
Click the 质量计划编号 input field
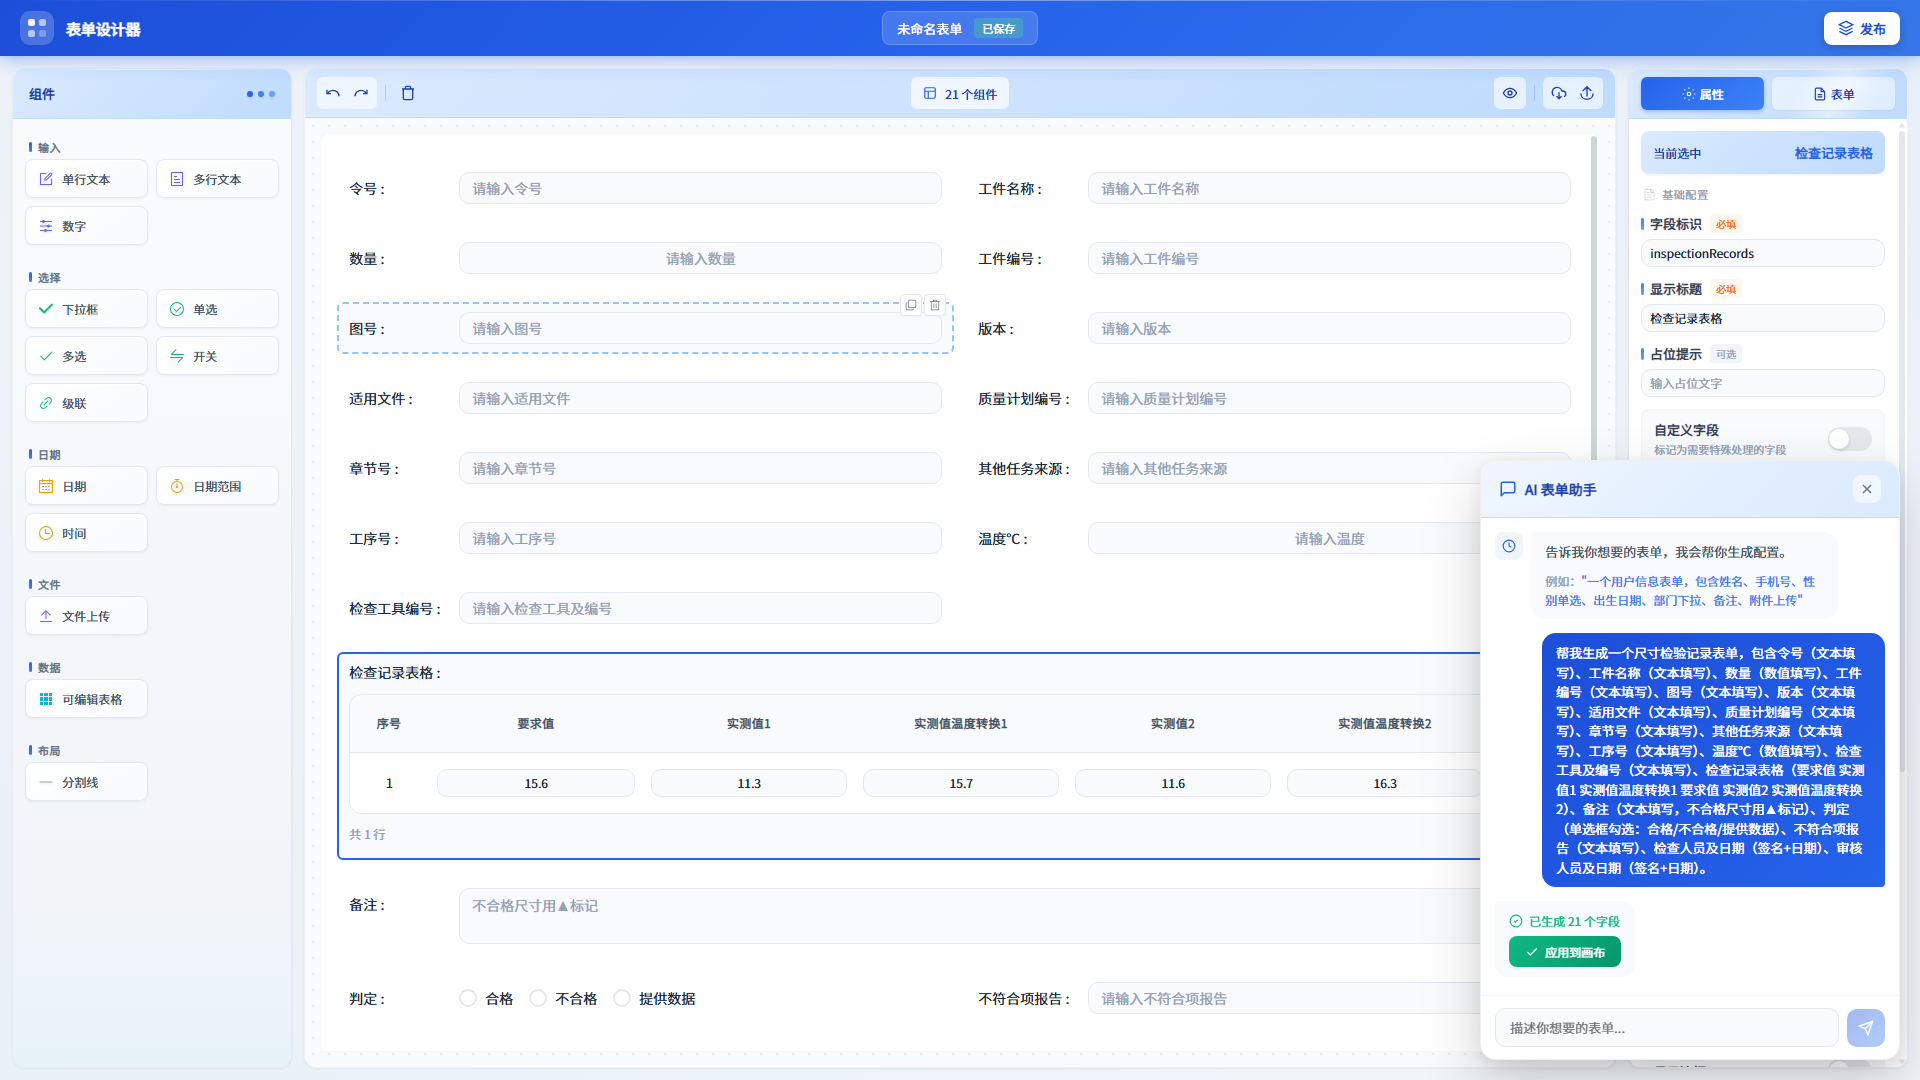click(x=1329, y=398)
